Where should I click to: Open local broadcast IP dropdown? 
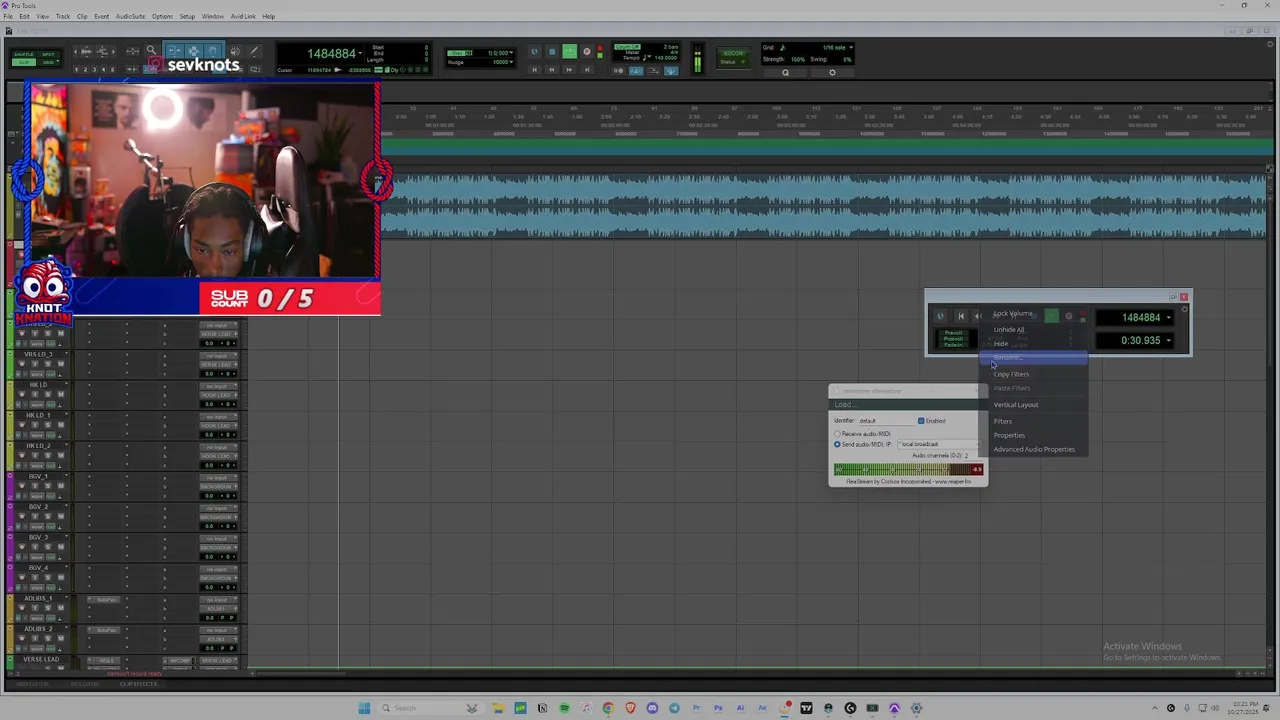tap(938, 444)
